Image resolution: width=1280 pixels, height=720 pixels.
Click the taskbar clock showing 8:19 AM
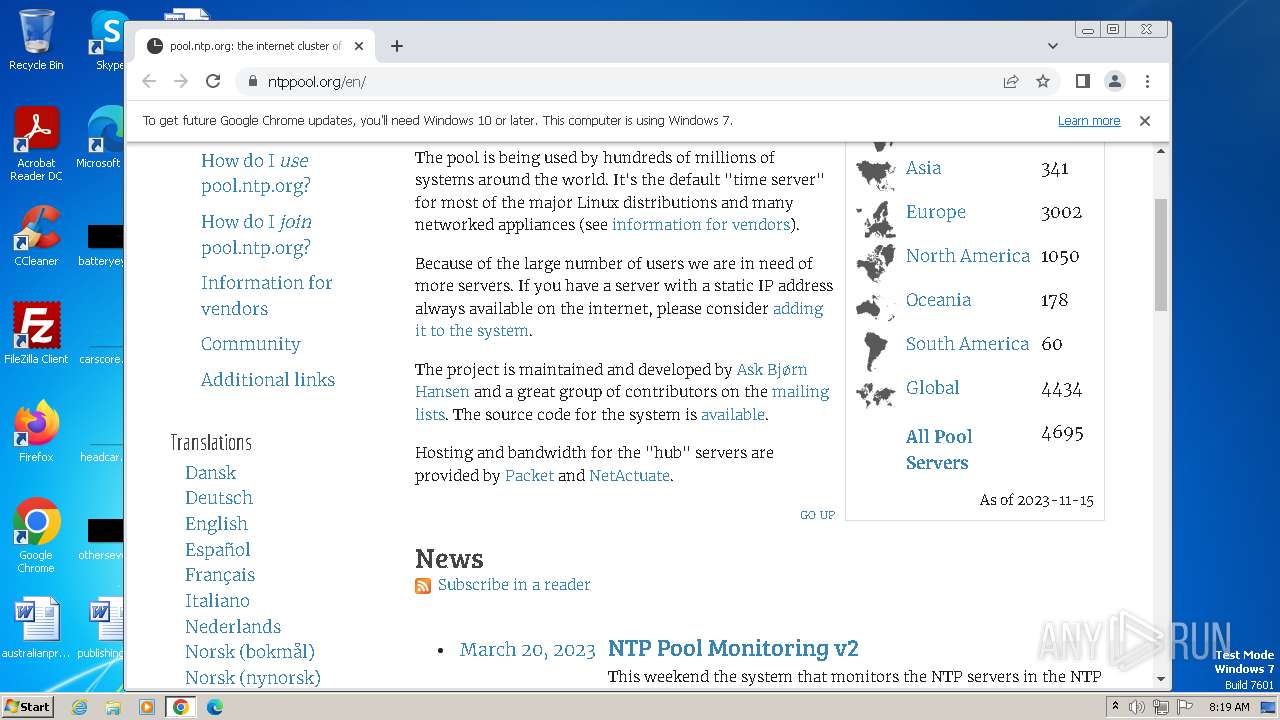click(x=1229, y=707)
